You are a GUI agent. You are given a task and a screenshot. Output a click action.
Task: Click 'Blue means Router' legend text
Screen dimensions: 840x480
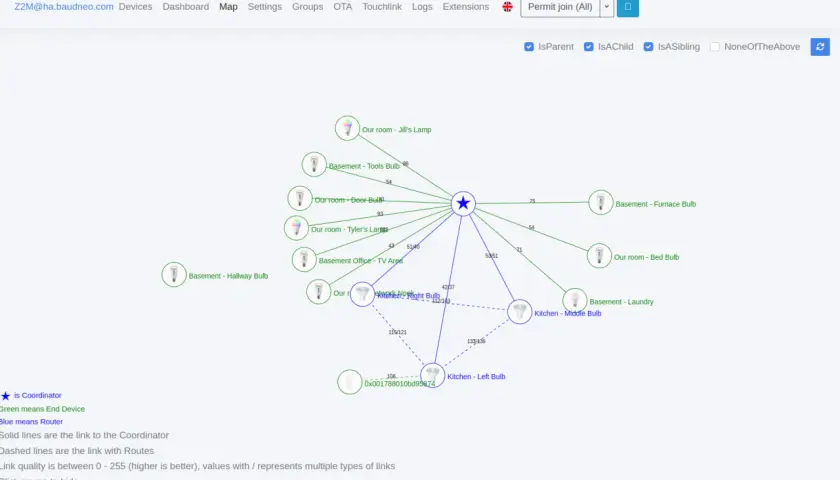pyautogui.click(x=31, y=422)
